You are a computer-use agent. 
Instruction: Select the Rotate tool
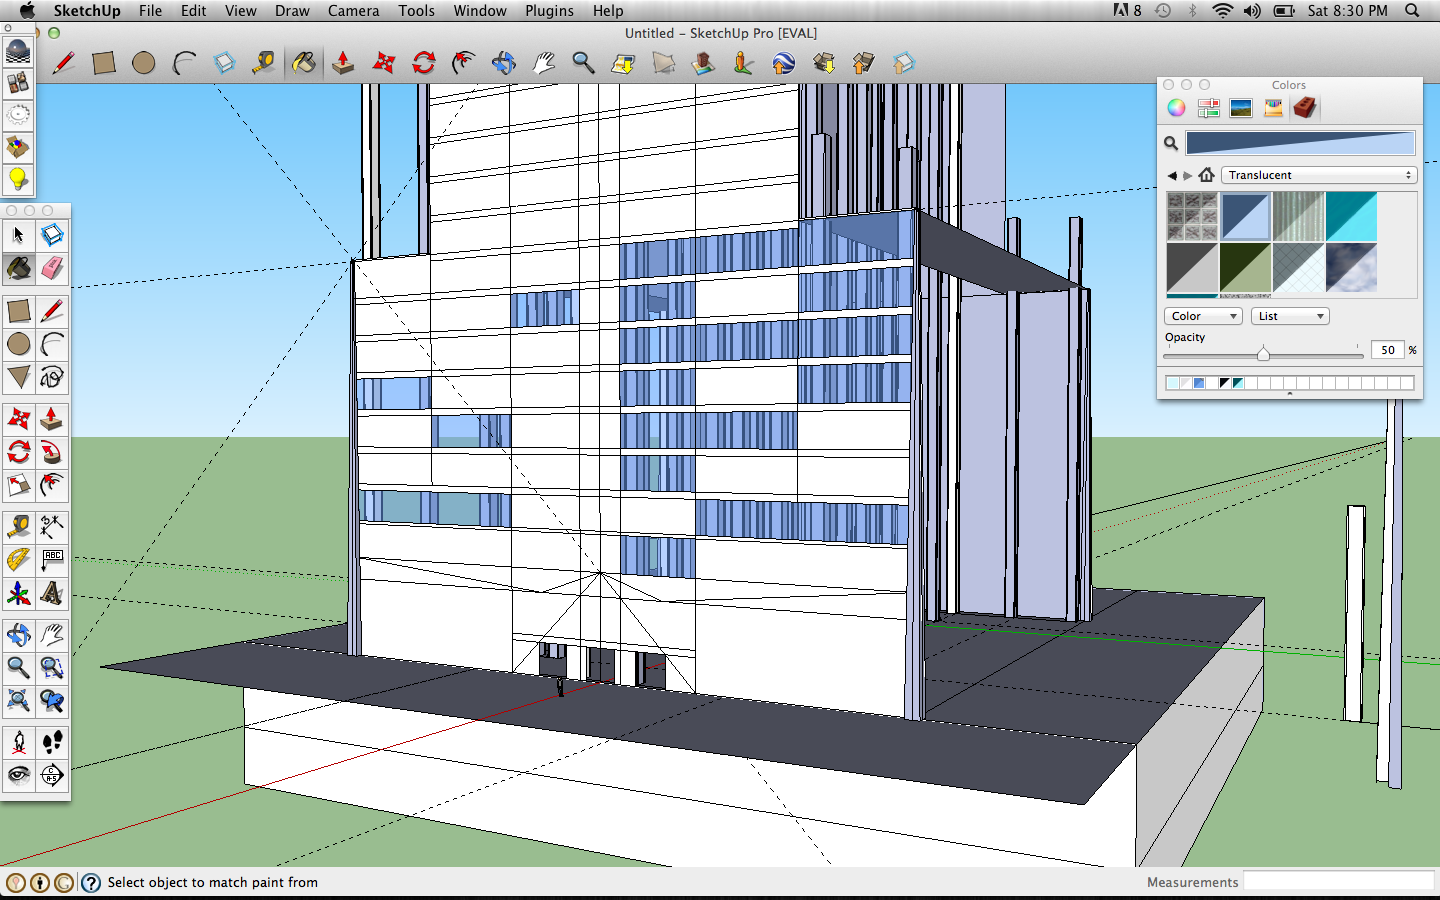pyautogui.click(x=18, y=453)
